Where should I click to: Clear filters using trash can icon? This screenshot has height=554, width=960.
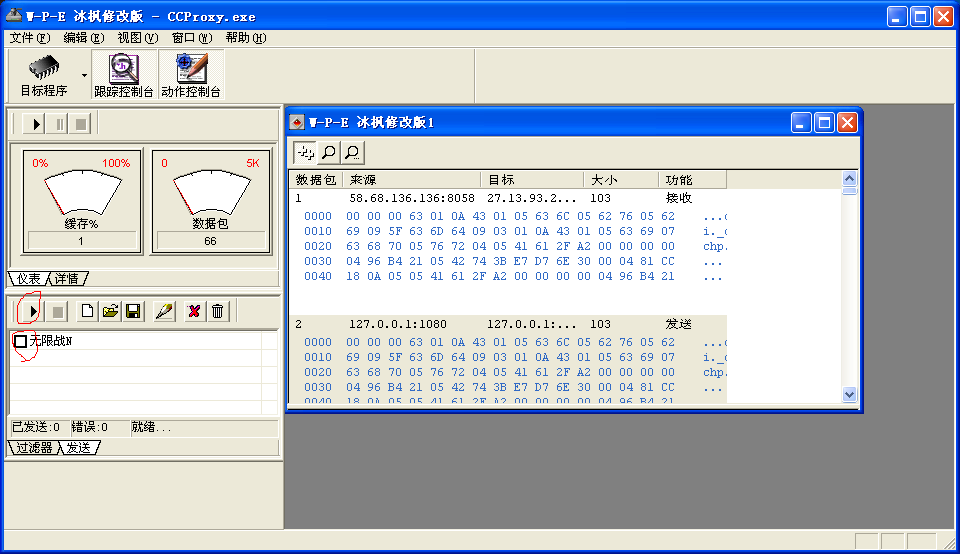tap(217, 312)
